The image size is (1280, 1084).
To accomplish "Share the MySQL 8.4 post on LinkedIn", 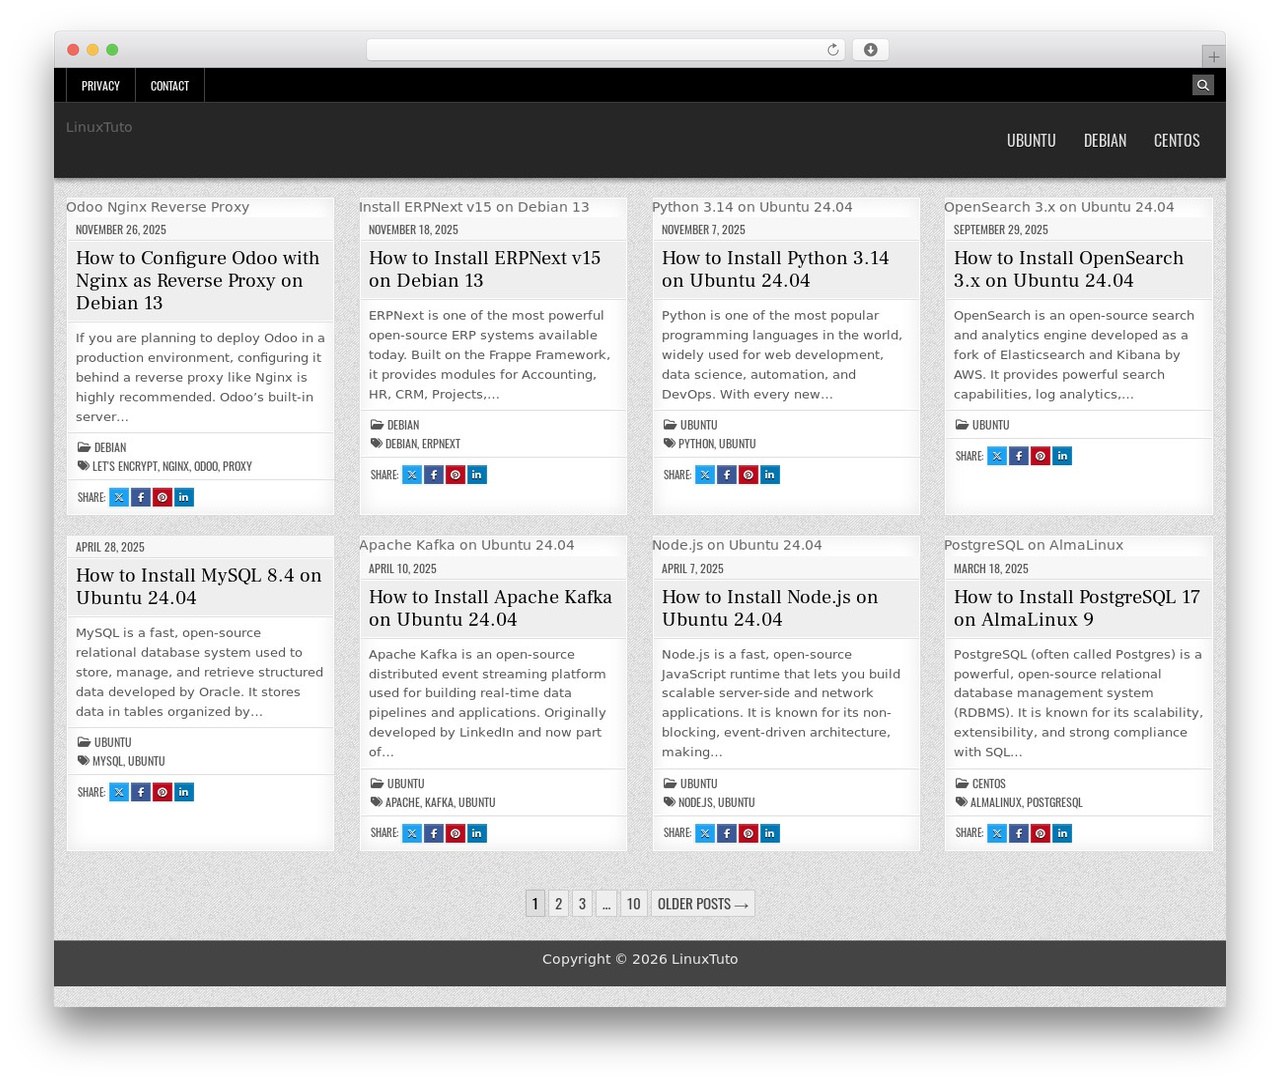I will coord(184,792).
